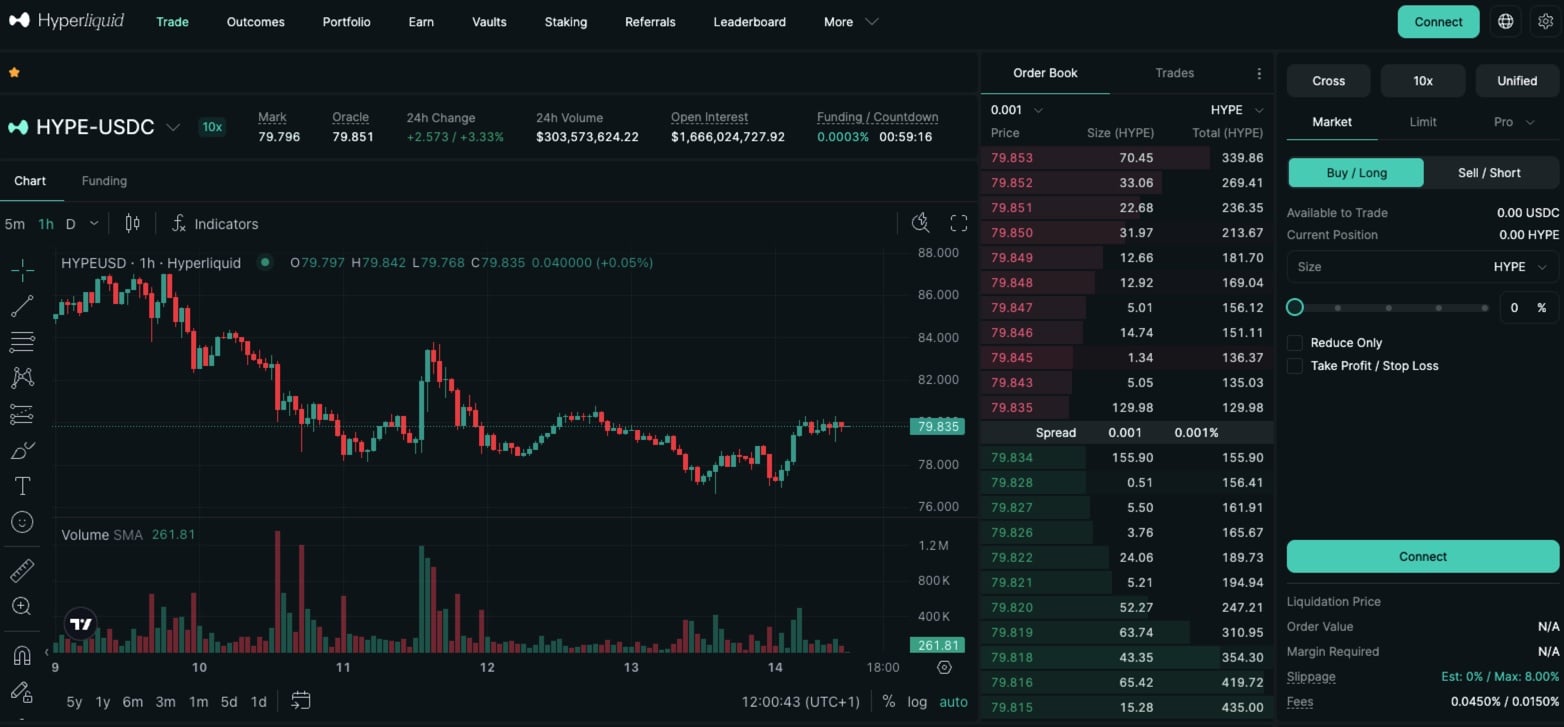Click the lock drawings pencil icon
The width and height of the screenshot is (1564, 727).
pos(22,692)
